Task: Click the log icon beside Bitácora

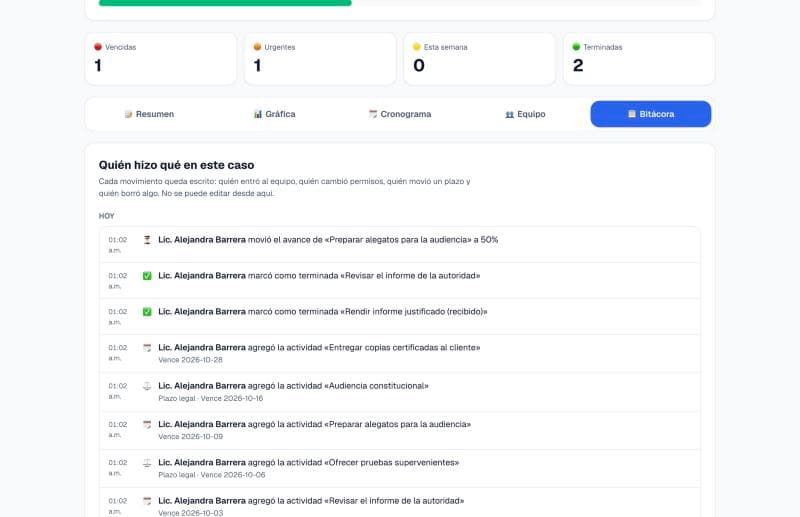Action: click(632, 114)
